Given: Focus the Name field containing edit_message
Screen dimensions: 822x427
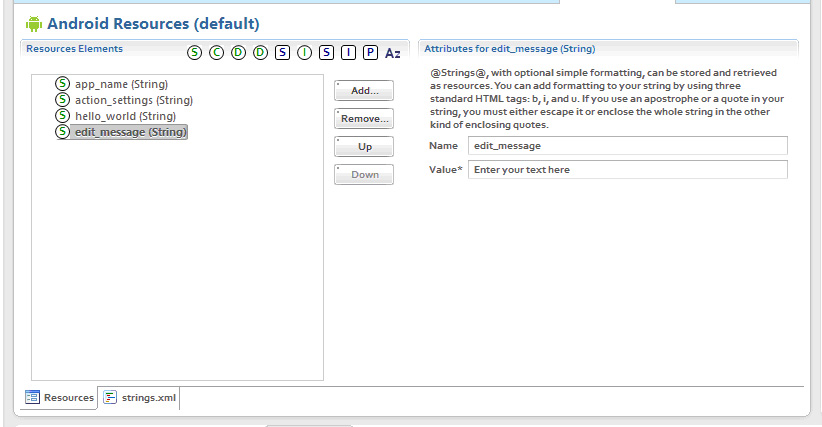Looking at the screenshot, I should [628, 146].
